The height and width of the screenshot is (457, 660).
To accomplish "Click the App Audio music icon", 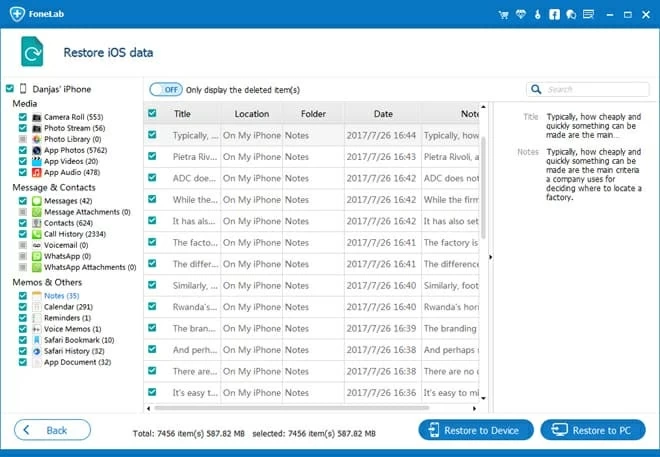I will [x=35, y=172].
